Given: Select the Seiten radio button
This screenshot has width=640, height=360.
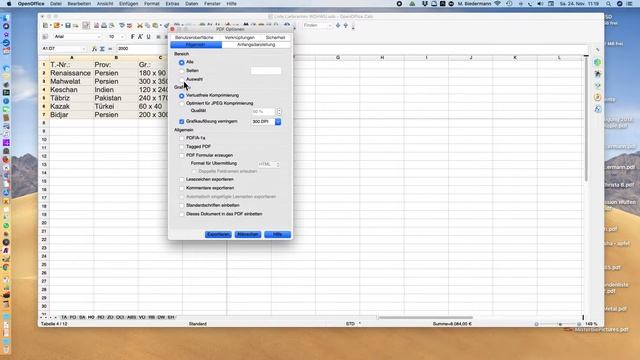Looking at the screenshot, I should pyautogui.click(x=182, y=71).
